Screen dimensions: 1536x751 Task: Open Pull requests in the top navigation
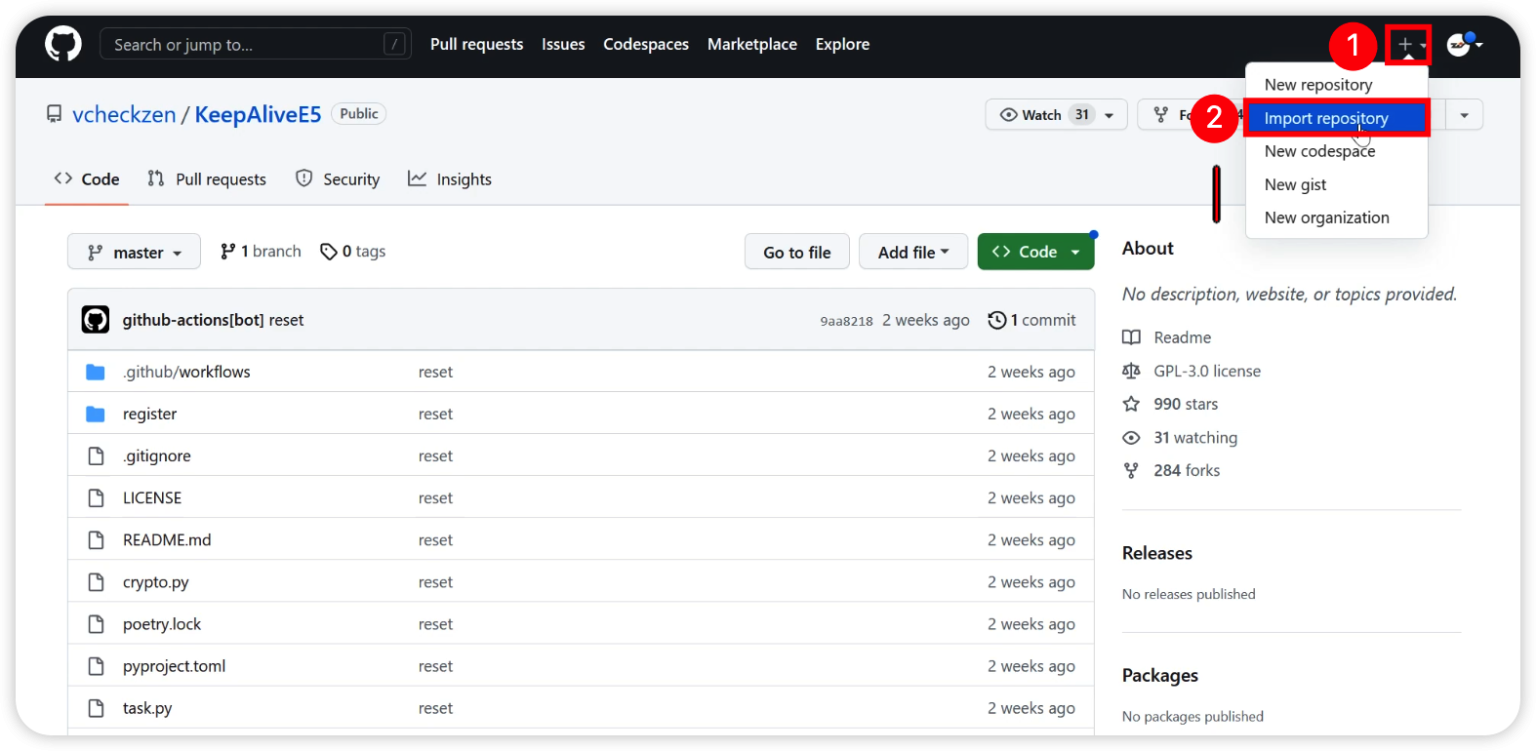click(x=476, y=44)
